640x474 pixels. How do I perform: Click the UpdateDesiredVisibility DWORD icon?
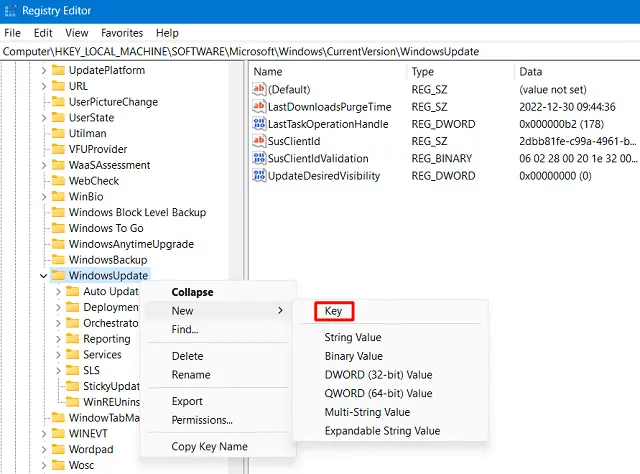(x=259, y=176)
